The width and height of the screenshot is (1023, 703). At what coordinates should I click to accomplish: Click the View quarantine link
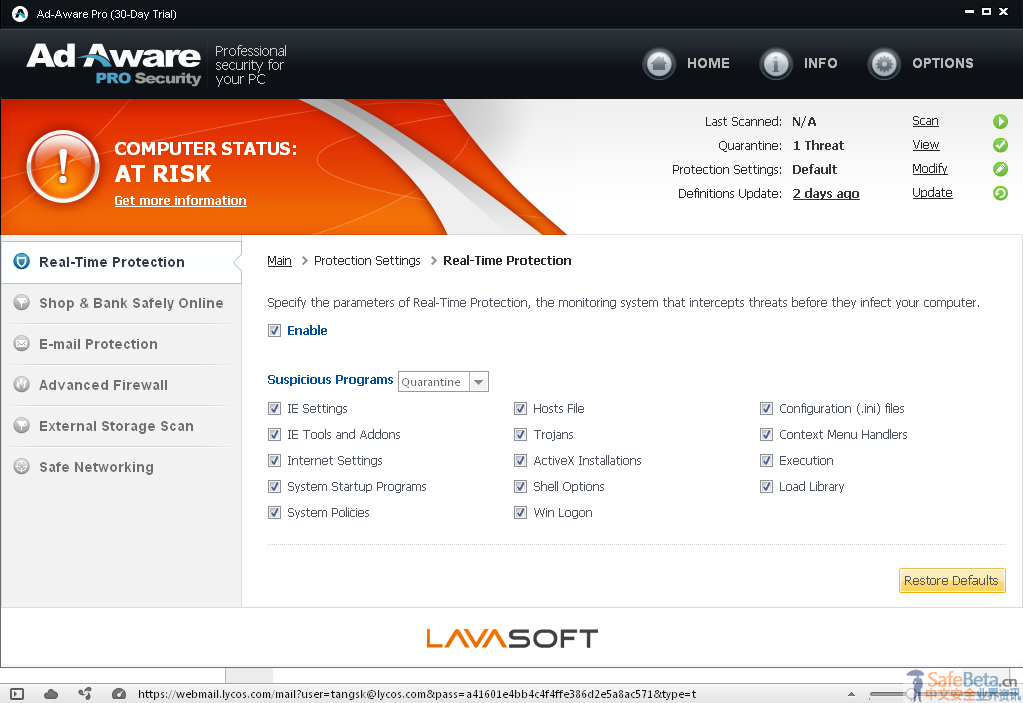926,145
